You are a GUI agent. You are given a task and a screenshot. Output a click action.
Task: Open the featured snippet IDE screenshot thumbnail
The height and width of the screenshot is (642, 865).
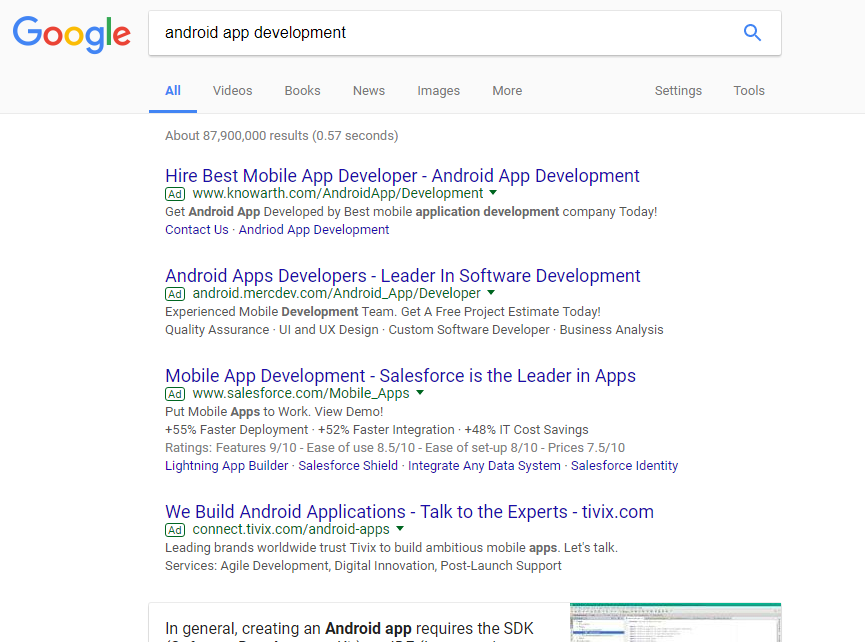[x=675, y=622]
